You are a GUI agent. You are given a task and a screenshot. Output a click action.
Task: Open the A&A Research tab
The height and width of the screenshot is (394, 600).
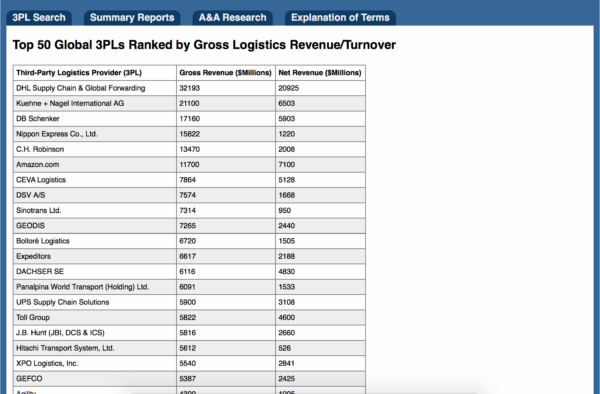coord(233,18)
